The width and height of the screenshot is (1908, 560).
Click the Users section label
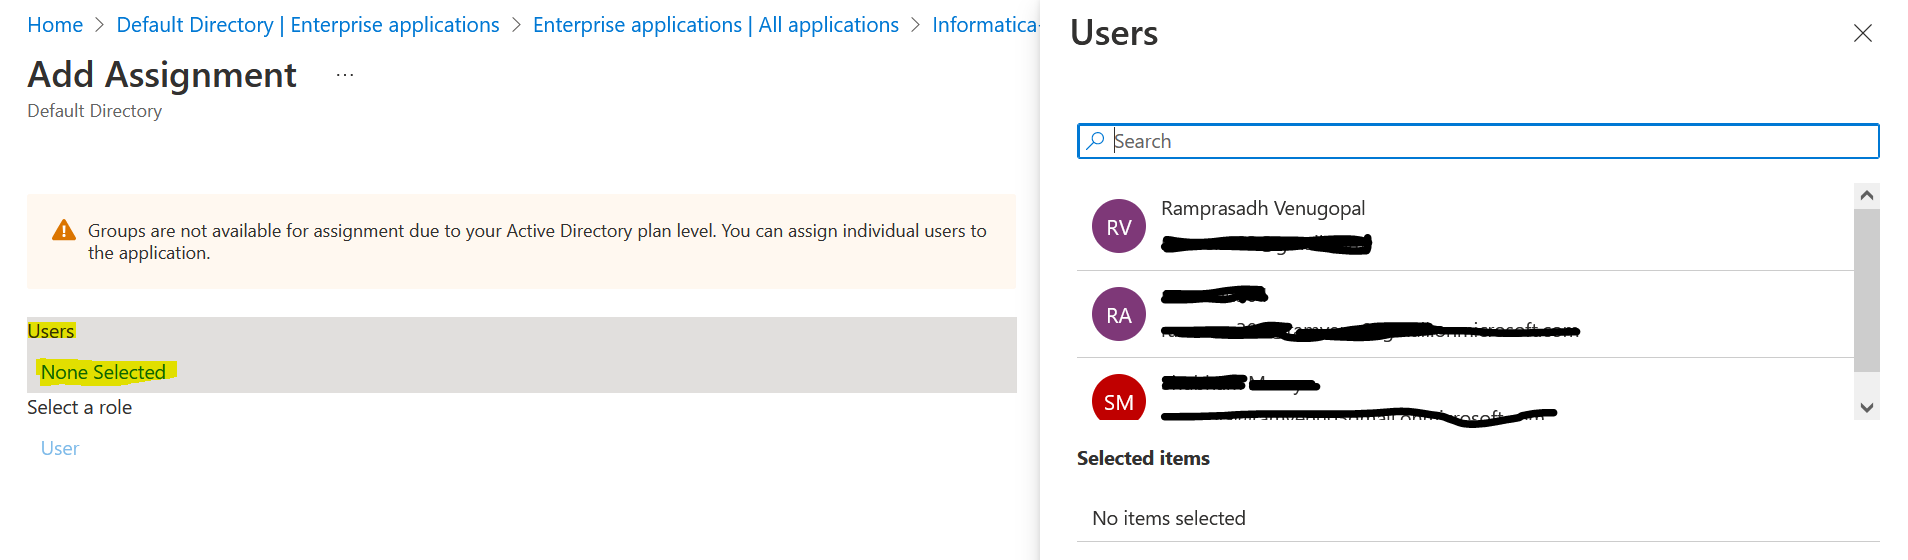(51, 331)
